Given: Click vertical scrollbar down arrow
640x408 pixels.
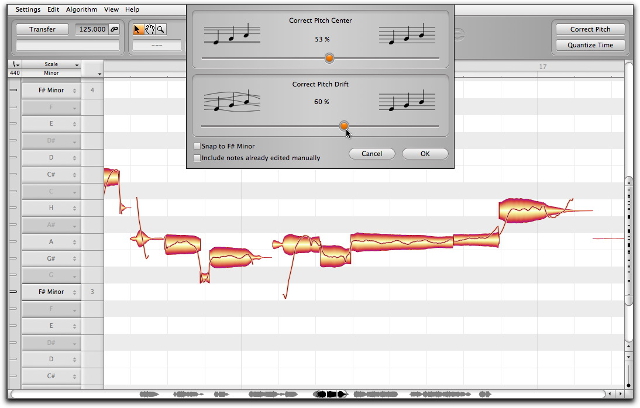Looking at the screenshot, I should 629,357.
